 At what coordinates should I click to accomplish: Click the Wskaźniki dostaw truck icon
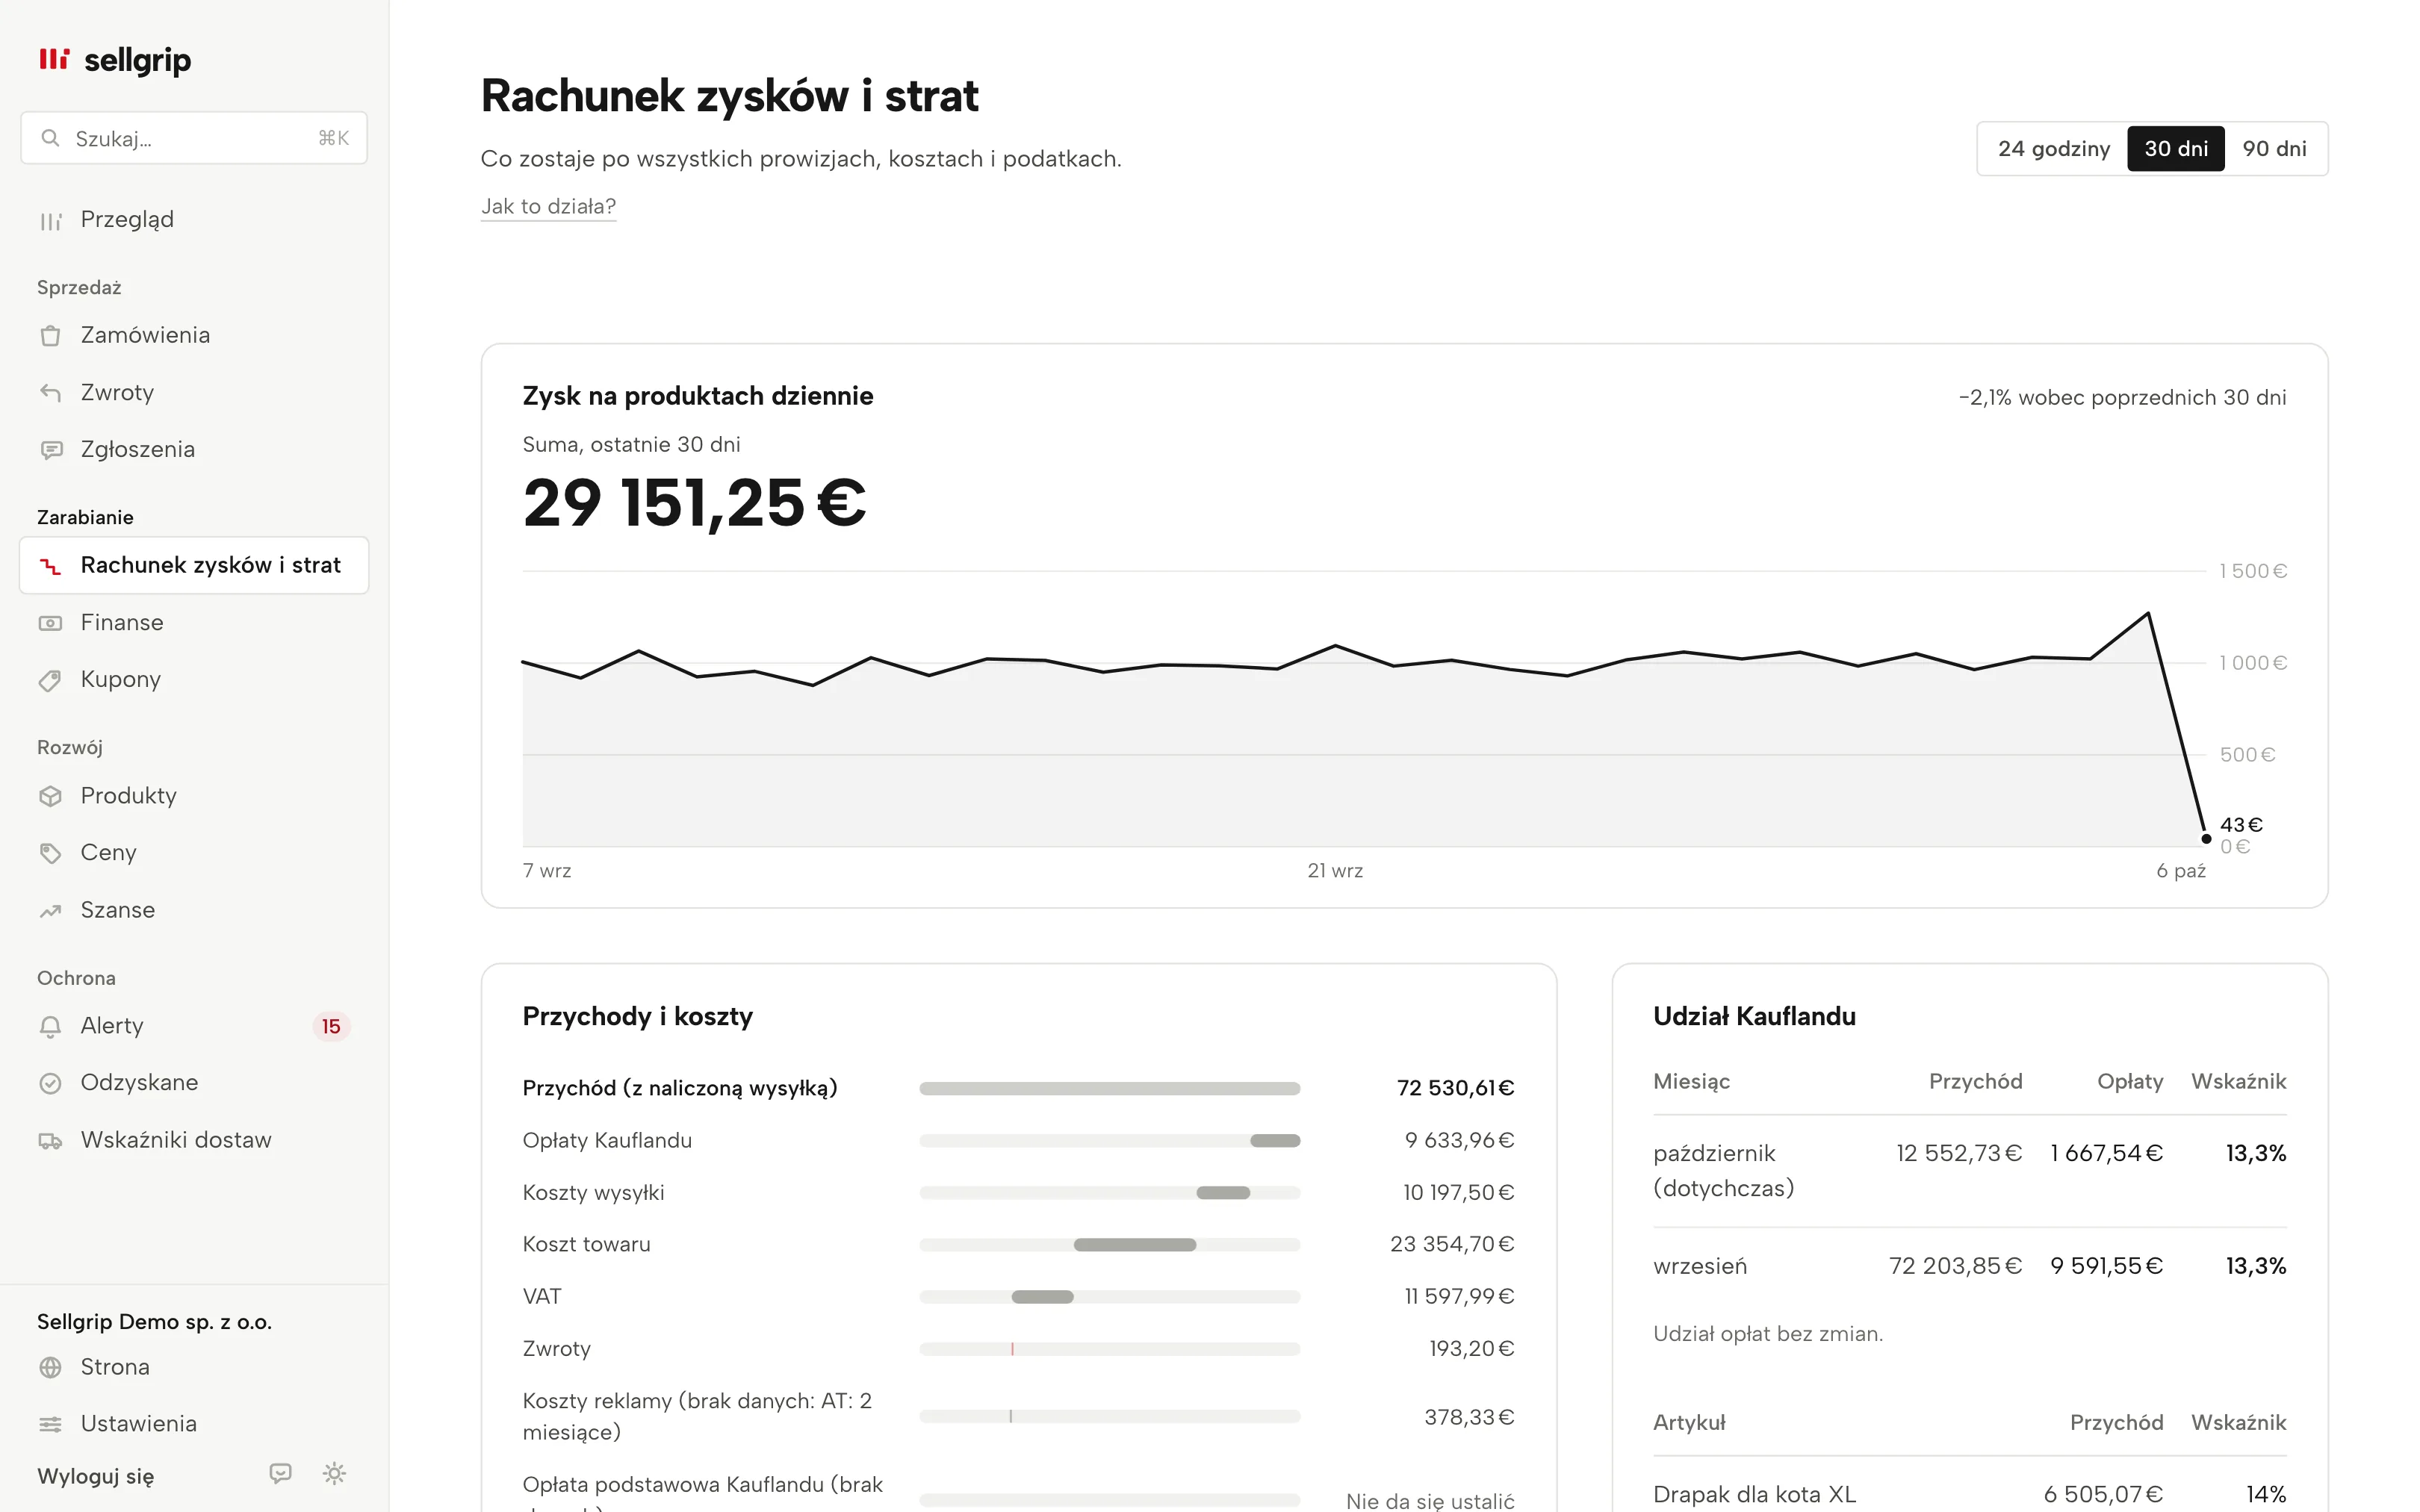[50, 1140]
